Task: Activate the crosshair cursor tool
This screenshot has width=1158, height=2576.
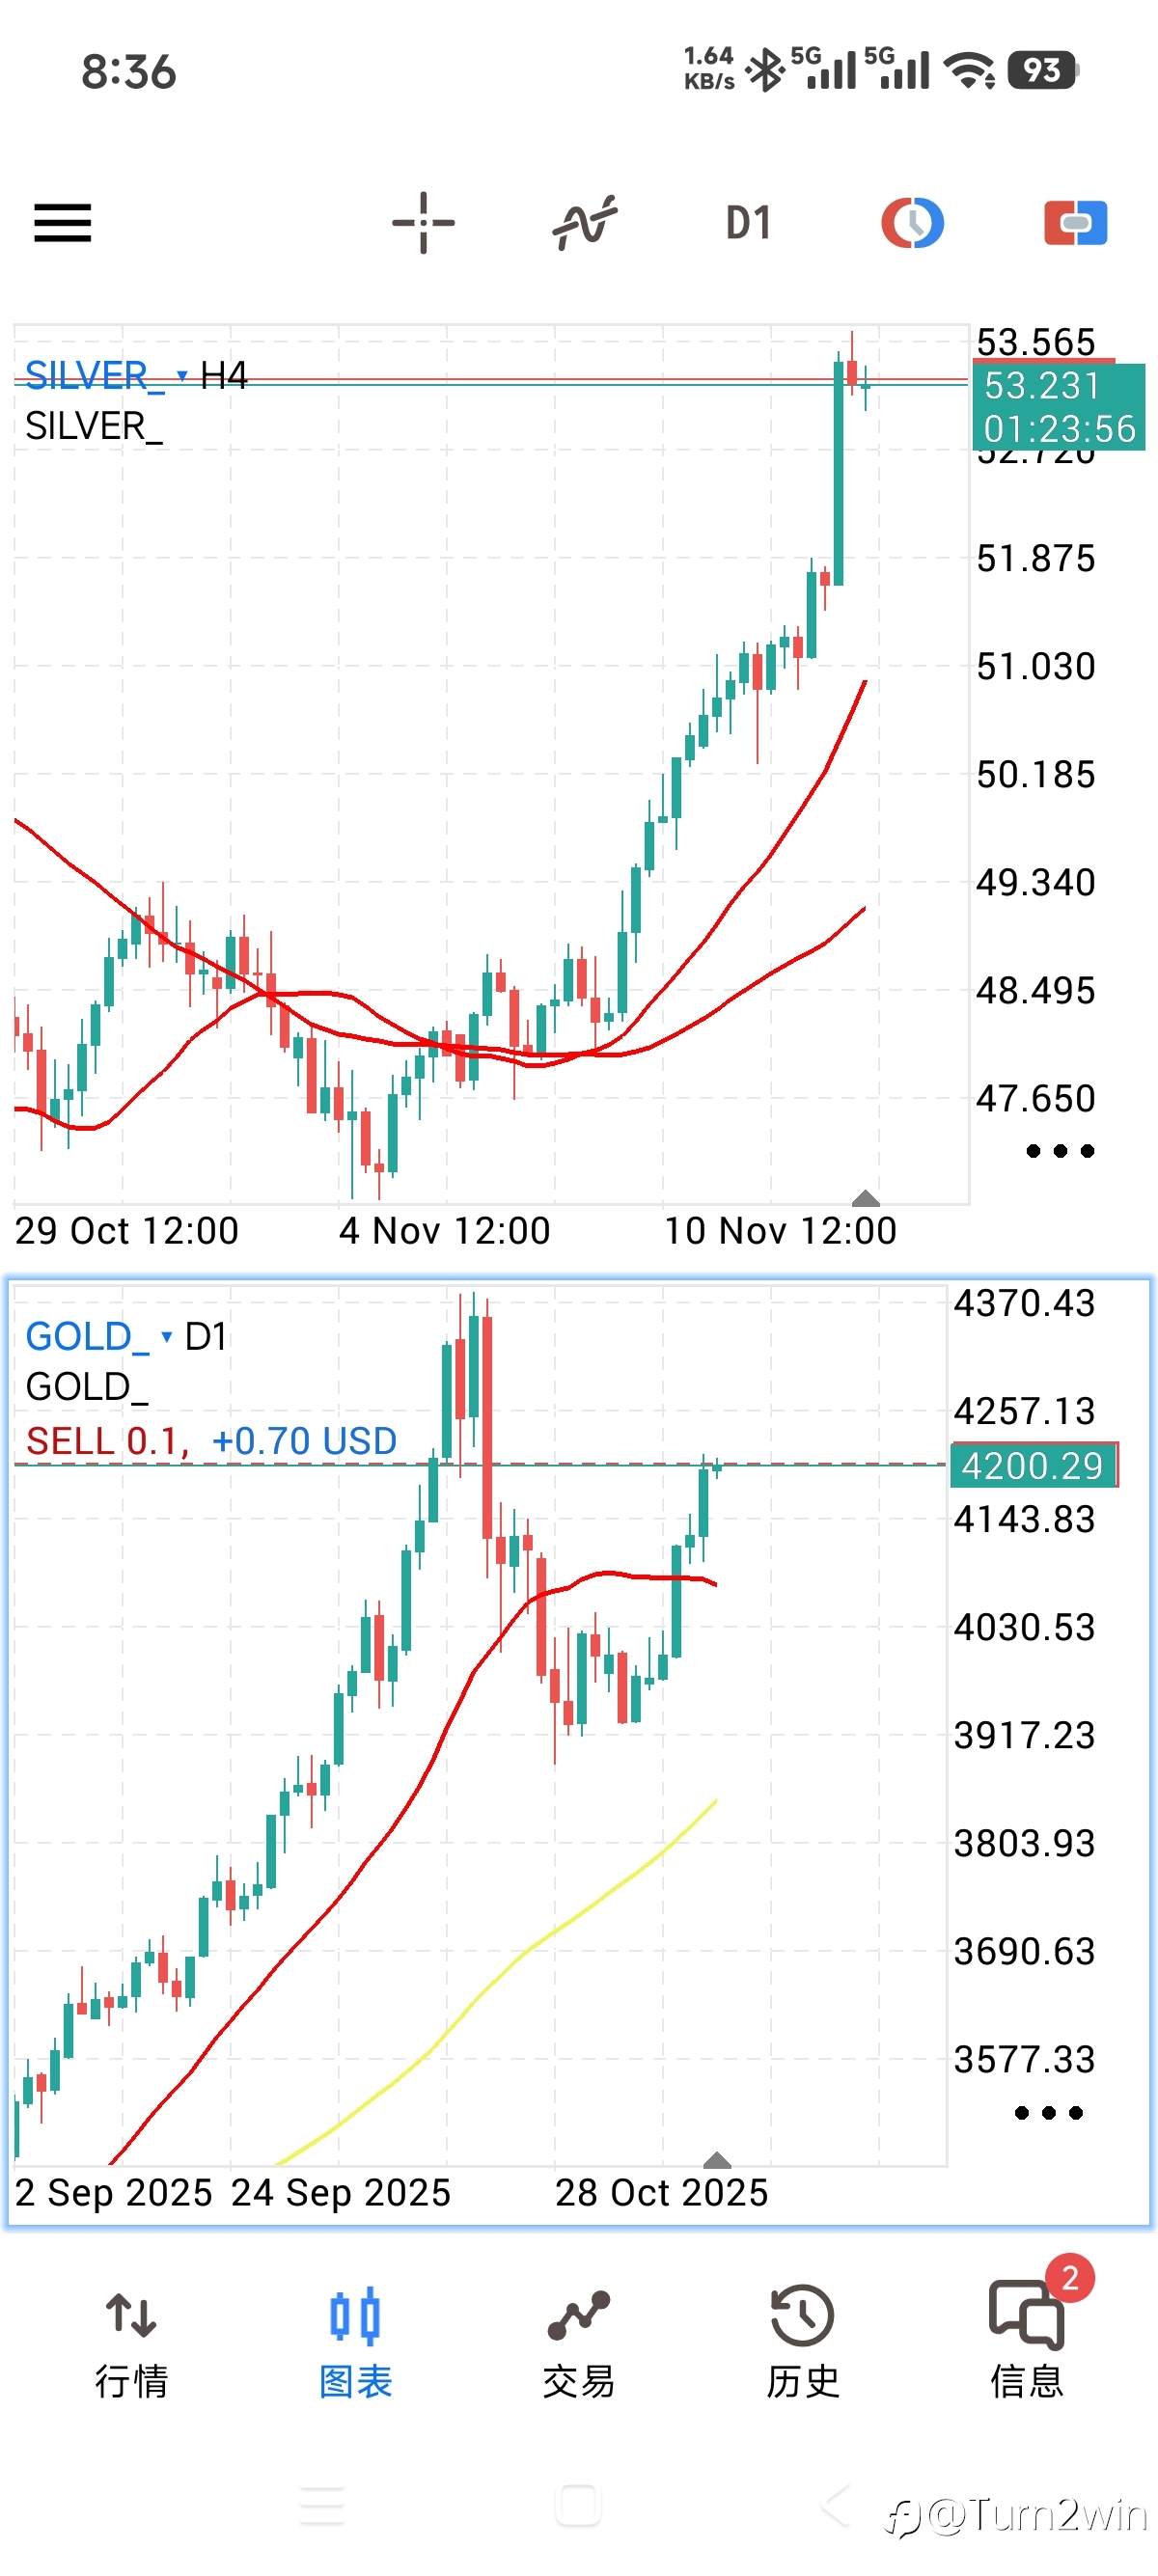Action: click(x=423, y=222)
